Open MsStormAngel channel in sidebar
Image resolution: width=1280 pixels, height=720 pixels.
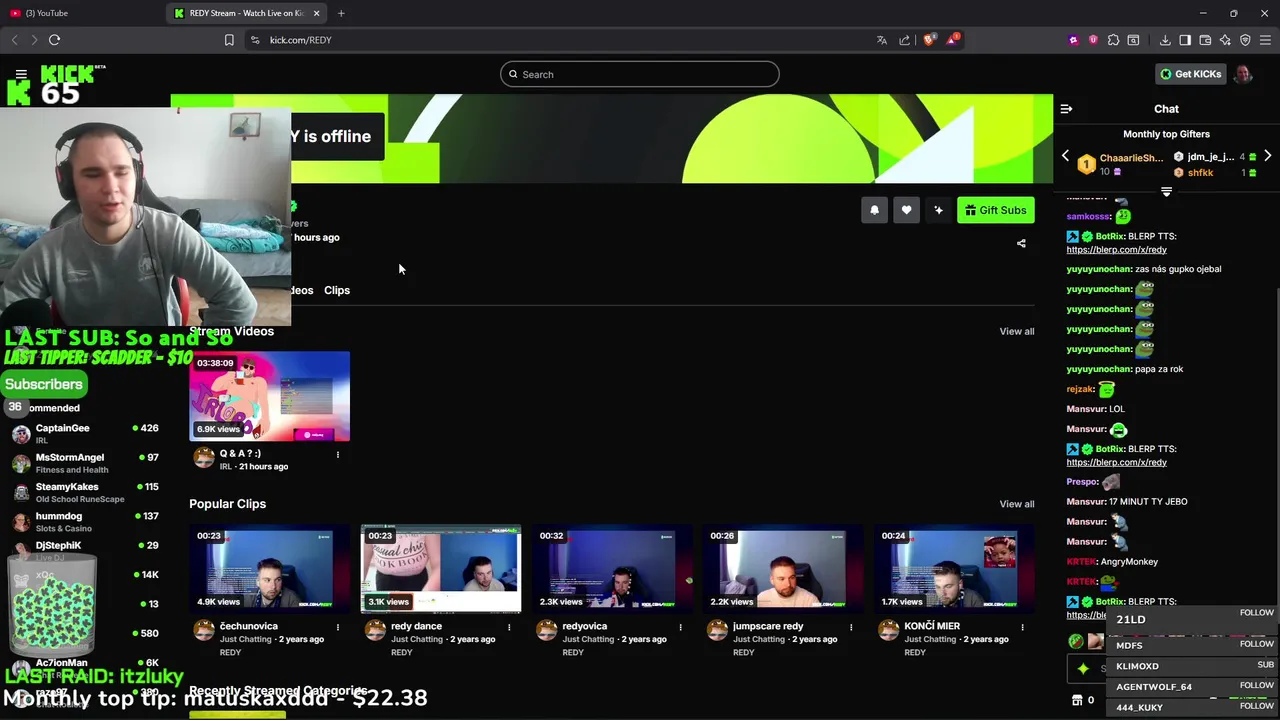coord(85,463)
